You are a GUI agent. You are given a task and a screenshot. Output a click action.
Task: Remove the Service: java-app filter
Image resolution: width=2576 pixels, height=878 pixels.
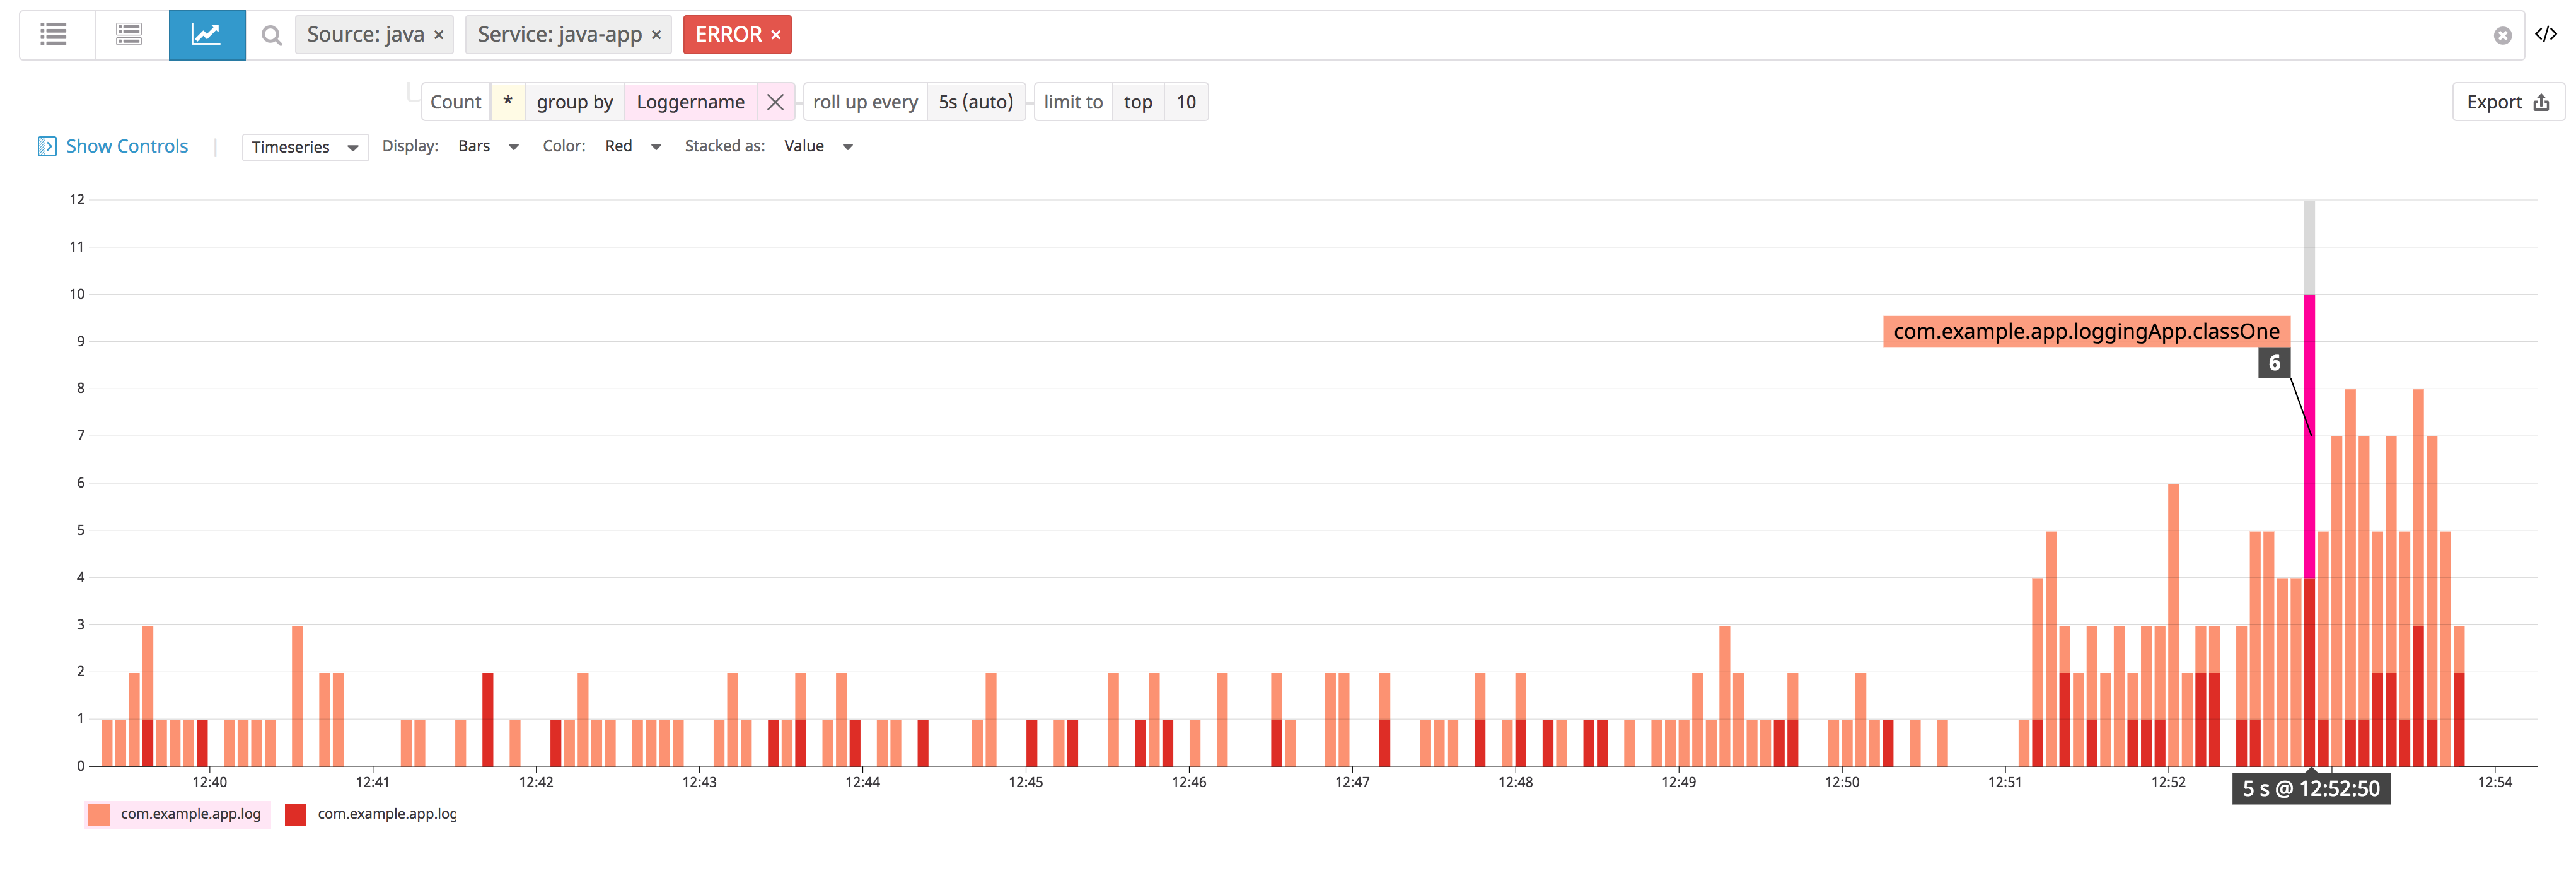[x=657, y=35]
